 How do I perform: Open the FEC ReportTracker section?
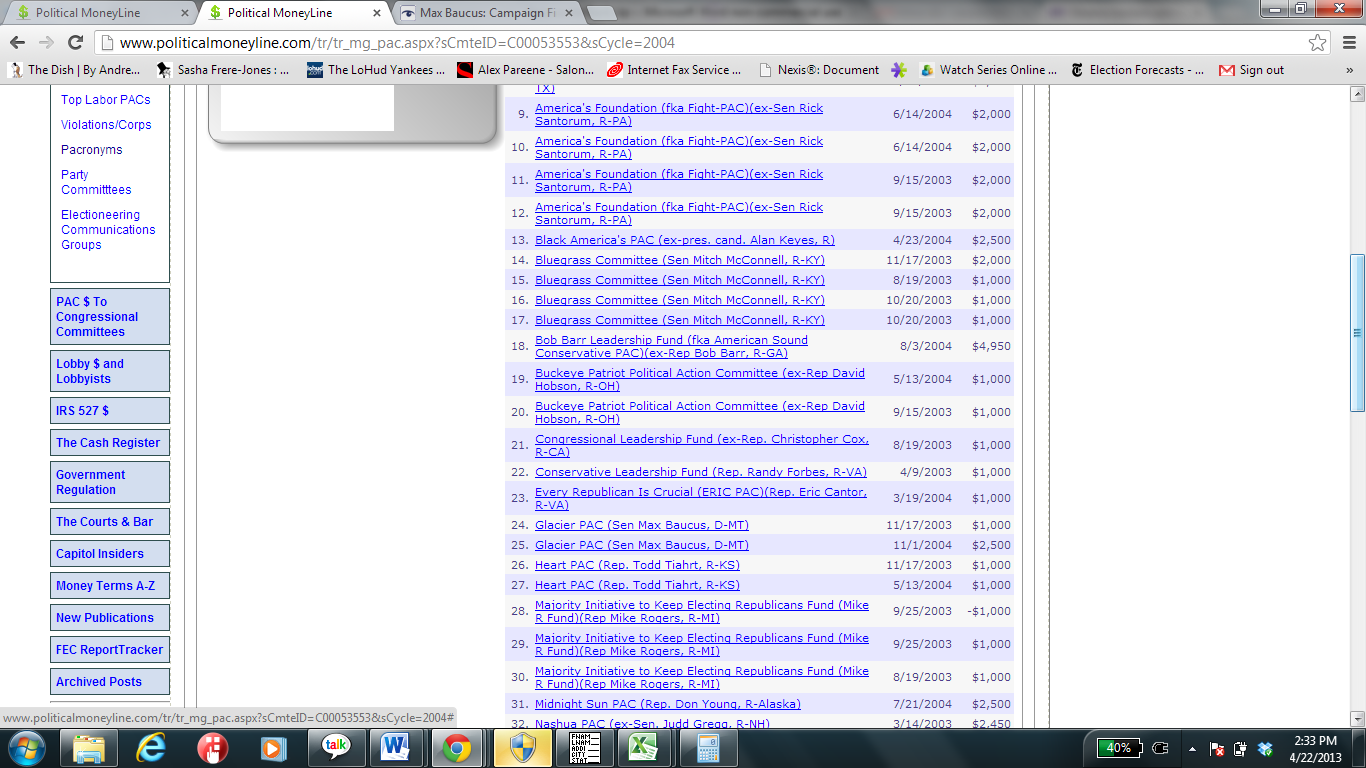click(110, 650)
